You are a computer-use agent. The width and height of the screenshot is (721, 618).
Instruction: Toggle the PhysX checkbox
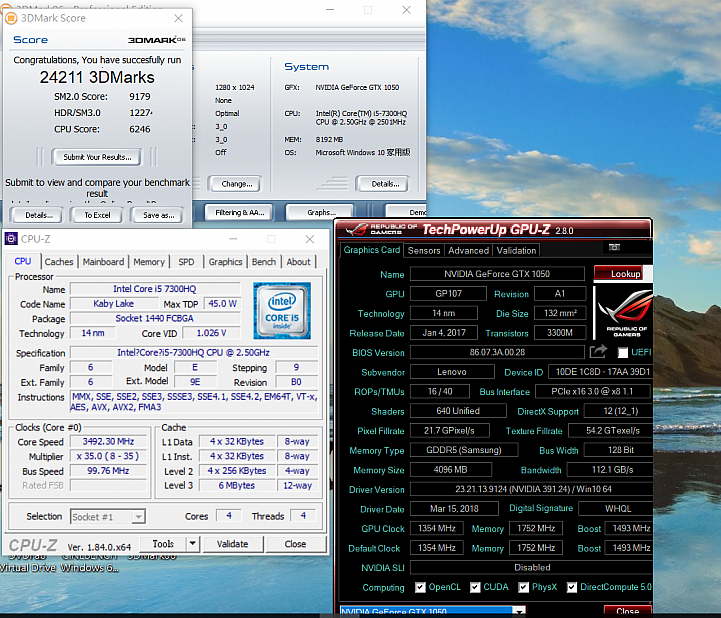523,587
